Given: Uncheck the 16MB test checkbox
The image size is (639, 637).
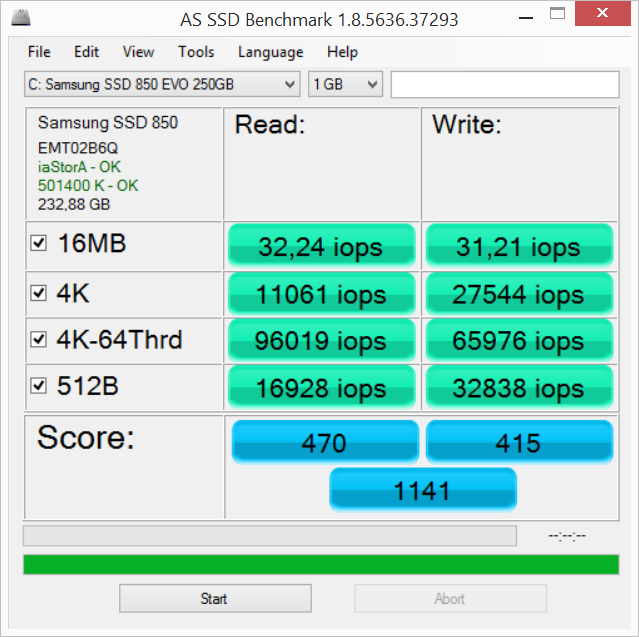Looking at the screenshot, I should [x=38, y=243].
